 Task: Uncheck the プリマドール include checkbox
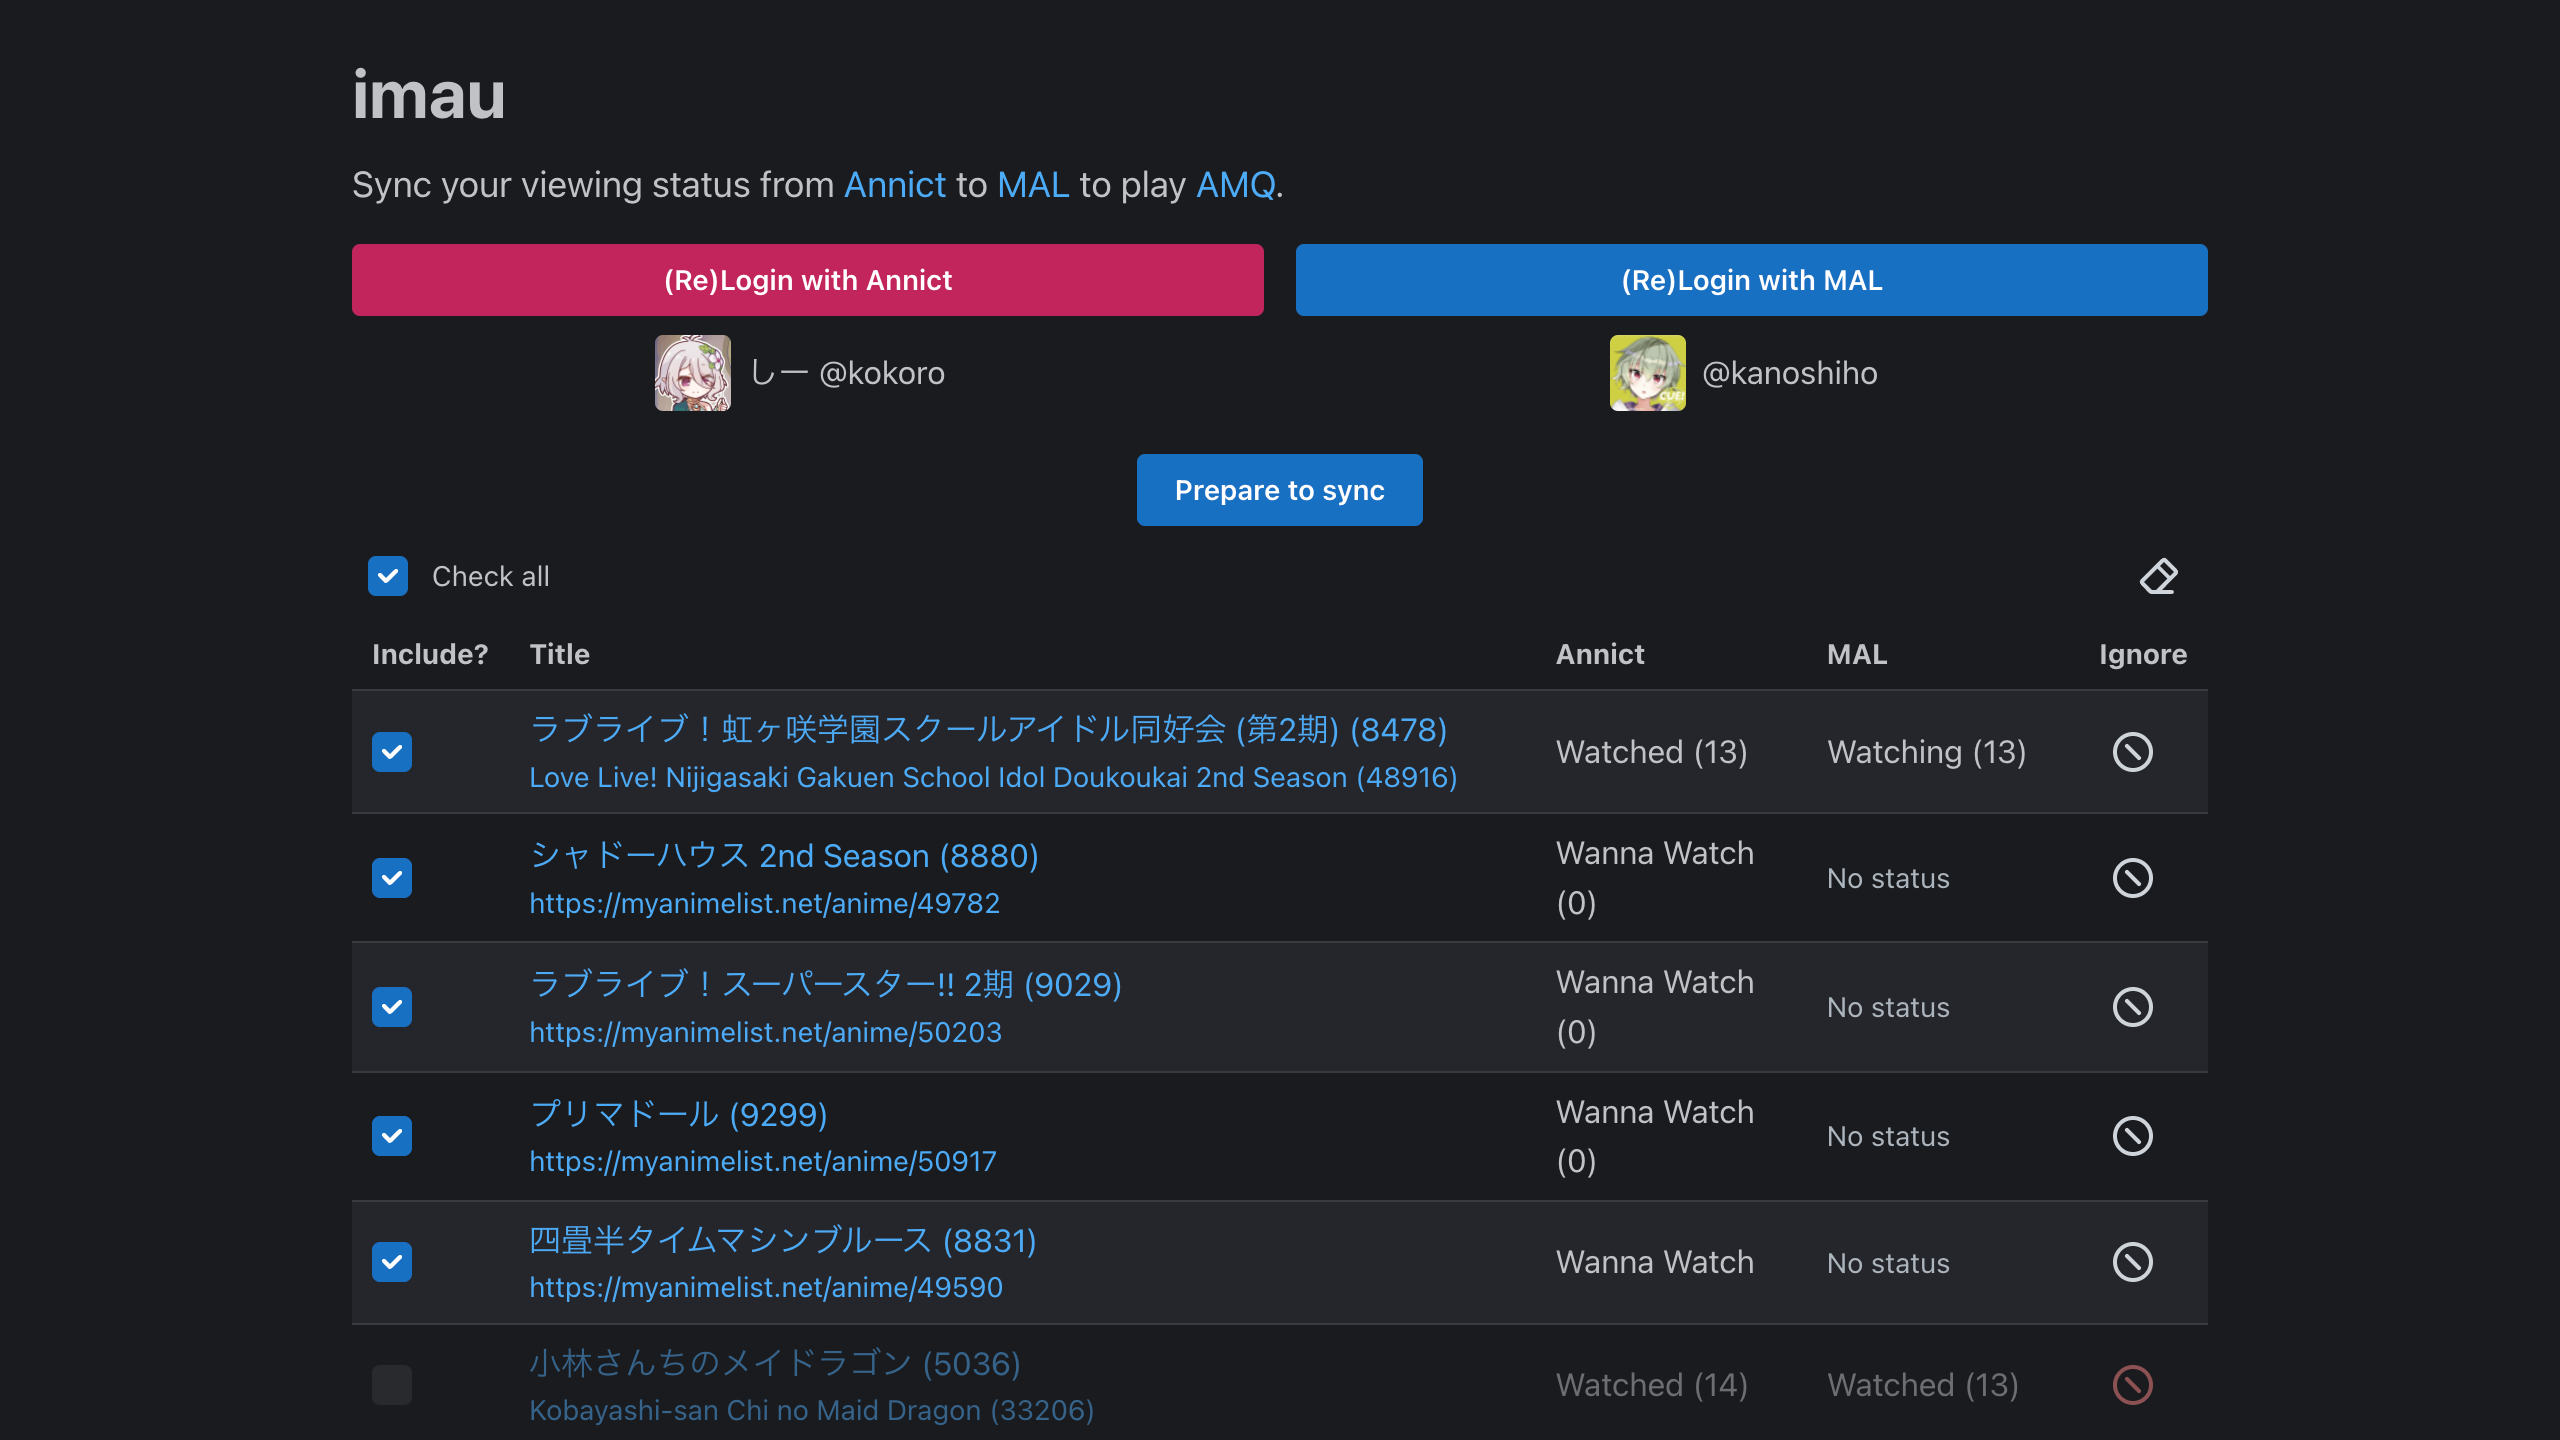tap(391, 1136)
